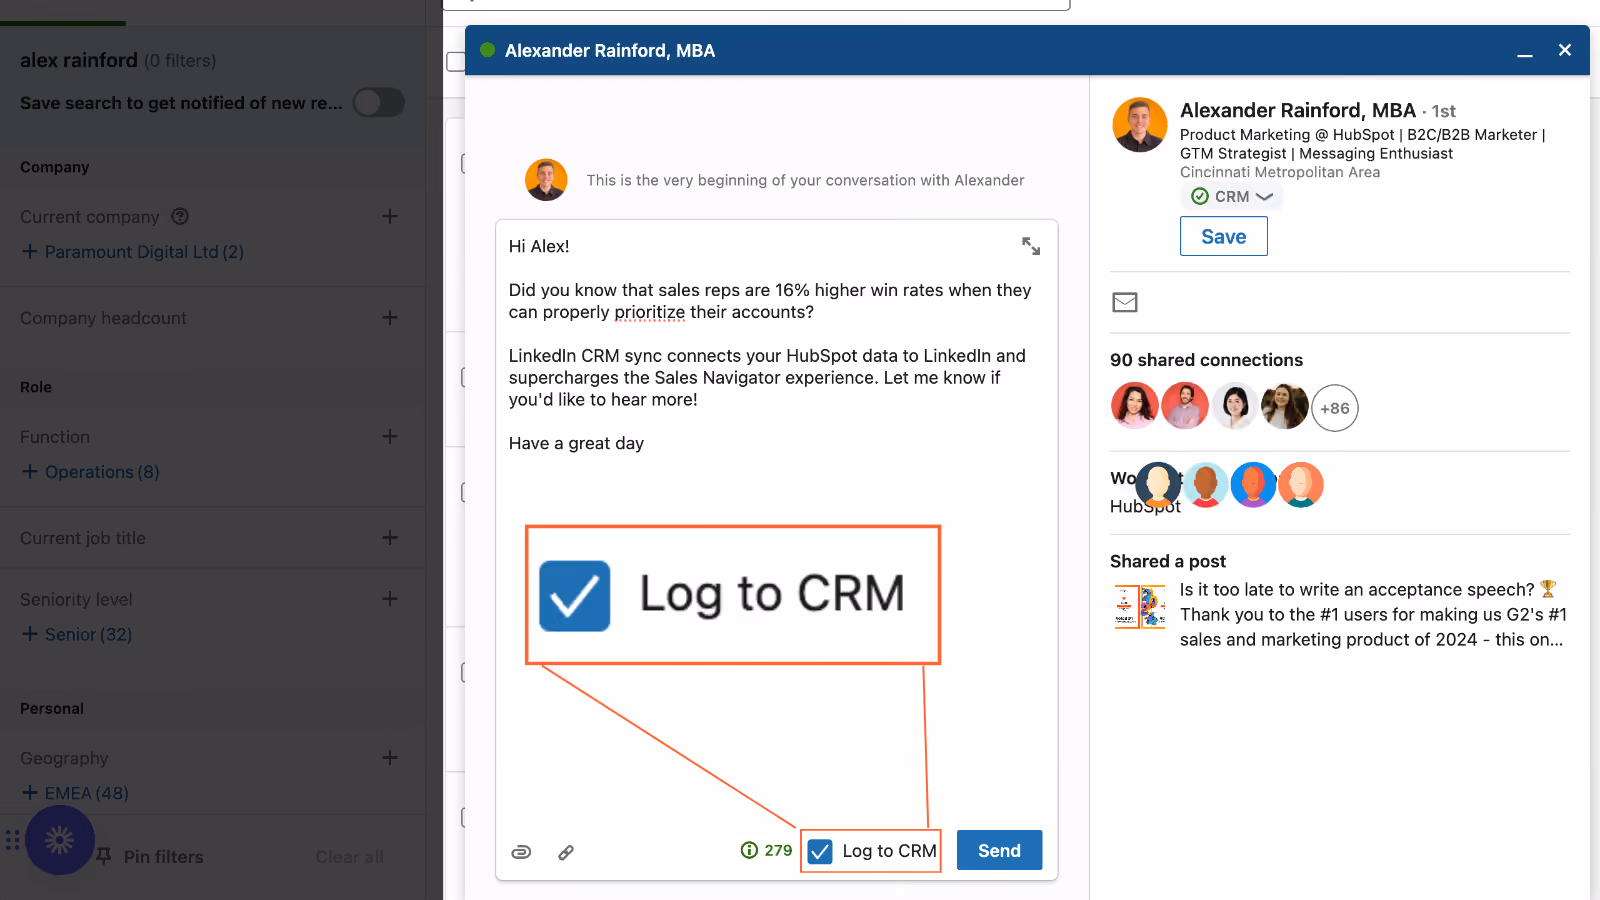Click the Pin filters button
The image size is (1600, 900).
tap(150, 857)
